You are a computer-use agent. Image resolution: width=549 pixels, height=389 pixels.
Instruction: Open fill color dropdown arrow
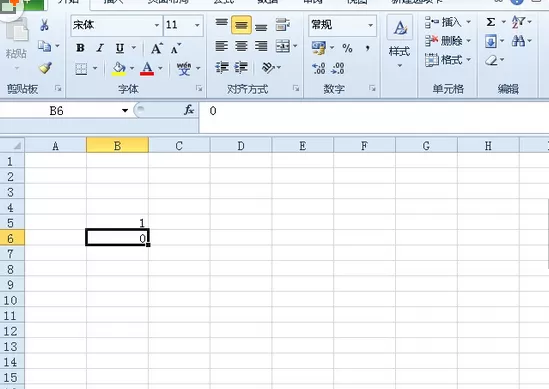132,68
